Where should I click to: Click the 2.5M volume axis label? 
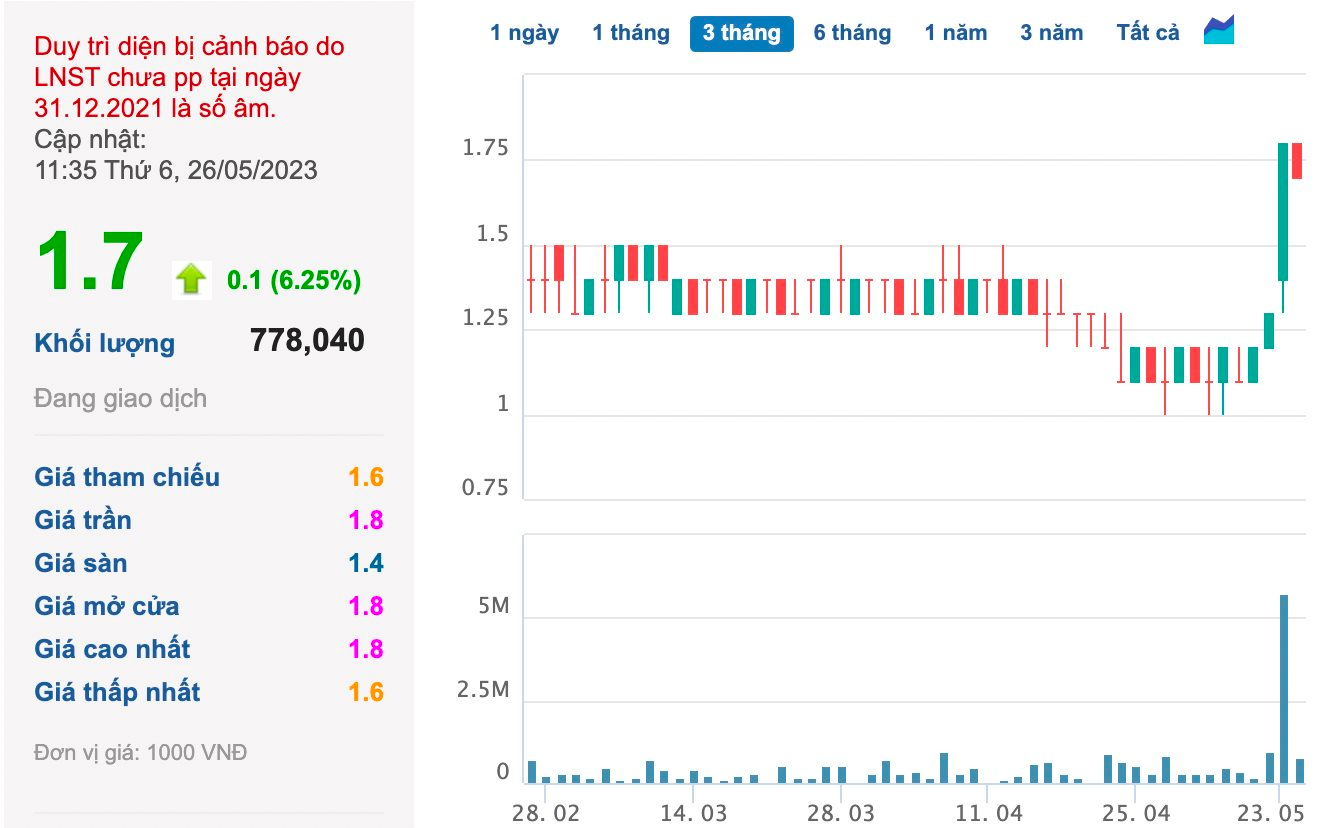[483, 690]
